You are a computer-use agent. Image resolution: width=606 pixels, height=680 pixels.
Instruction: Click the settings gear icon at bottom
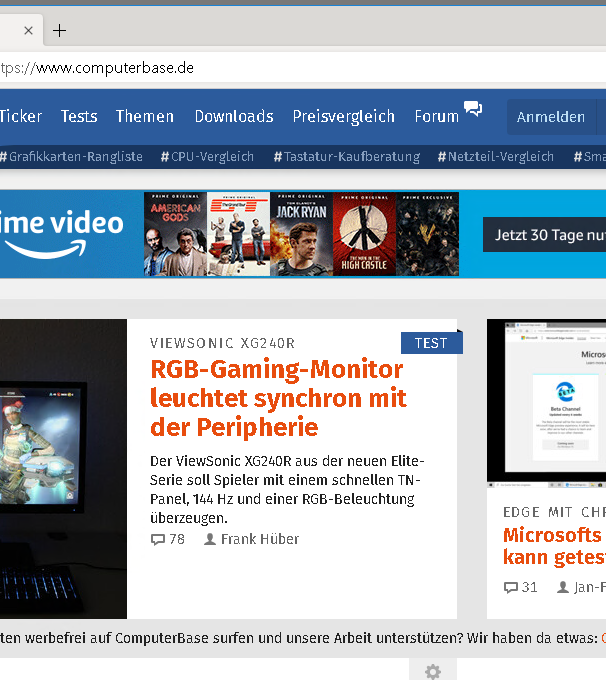432,672
